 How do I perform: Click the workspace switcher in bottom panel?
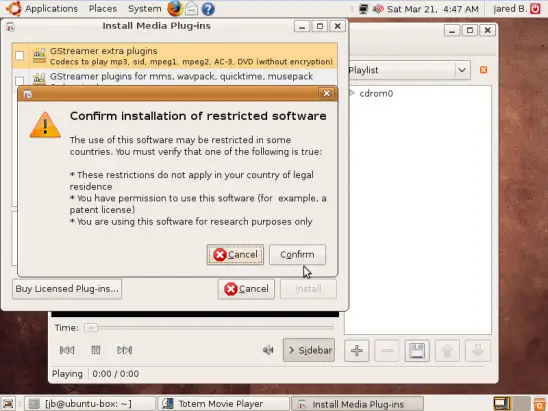click(x=511, y=404)
